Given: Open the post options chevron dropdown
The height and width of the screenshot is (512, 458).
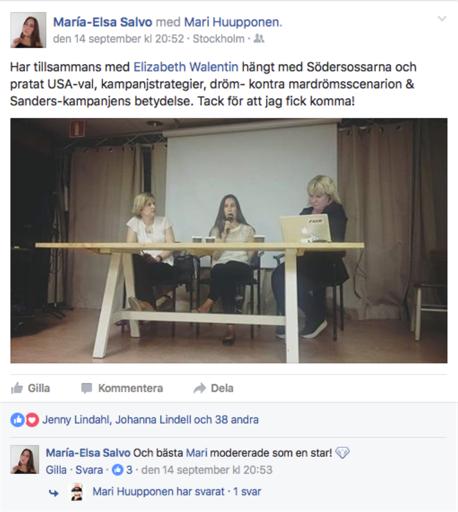Looking at the screenshot, I should 442,19.
